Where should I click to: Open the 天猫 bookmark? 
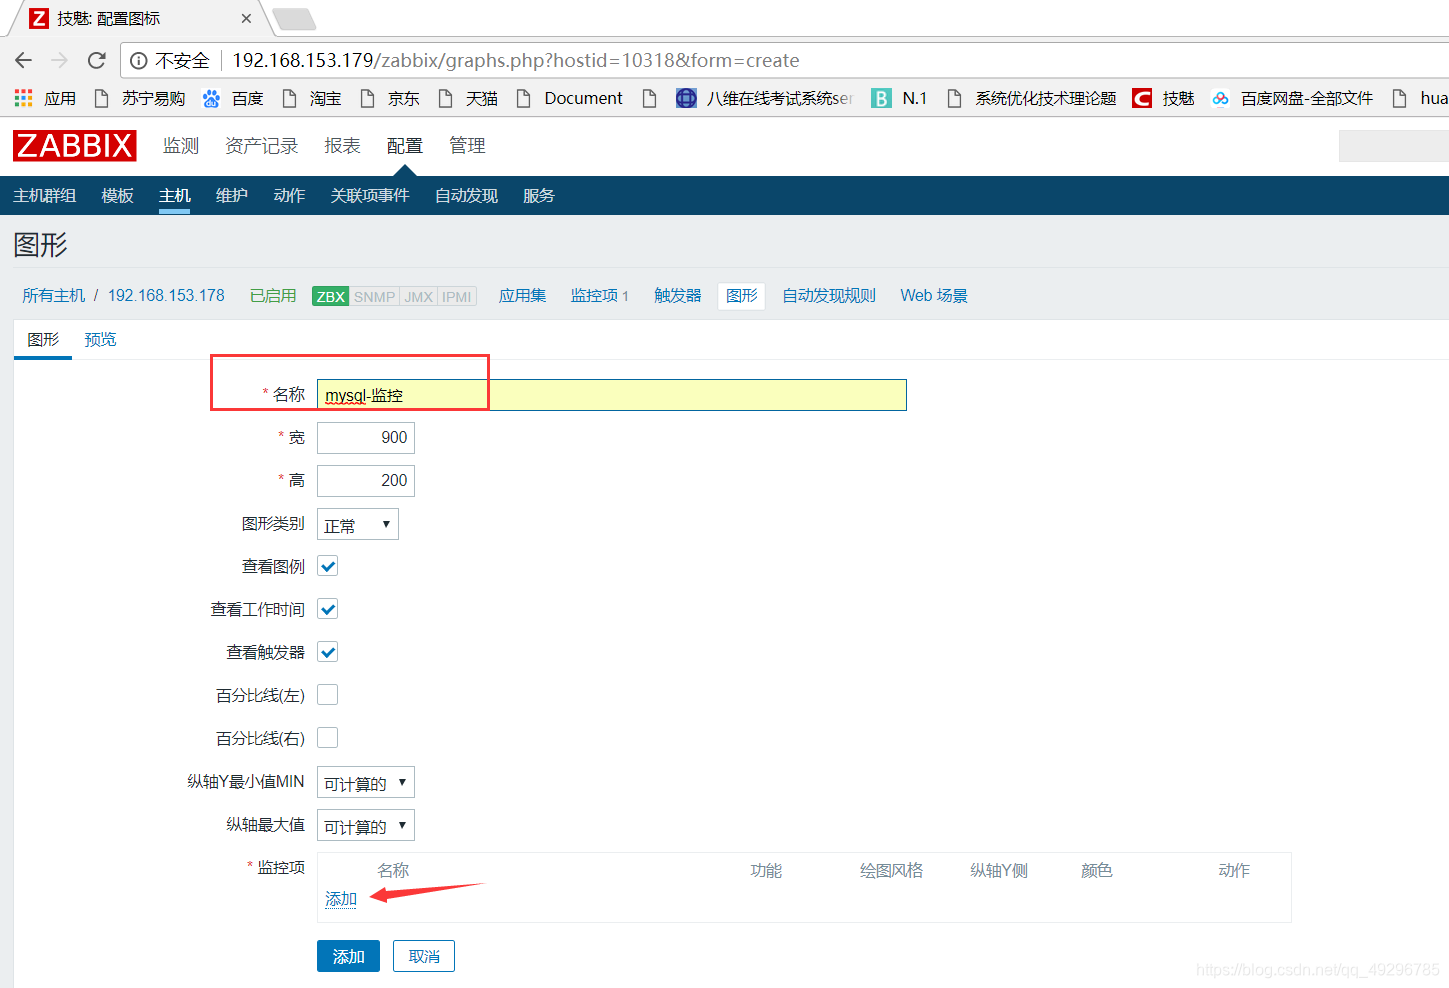pyautogui.click(x=468, y=98)
